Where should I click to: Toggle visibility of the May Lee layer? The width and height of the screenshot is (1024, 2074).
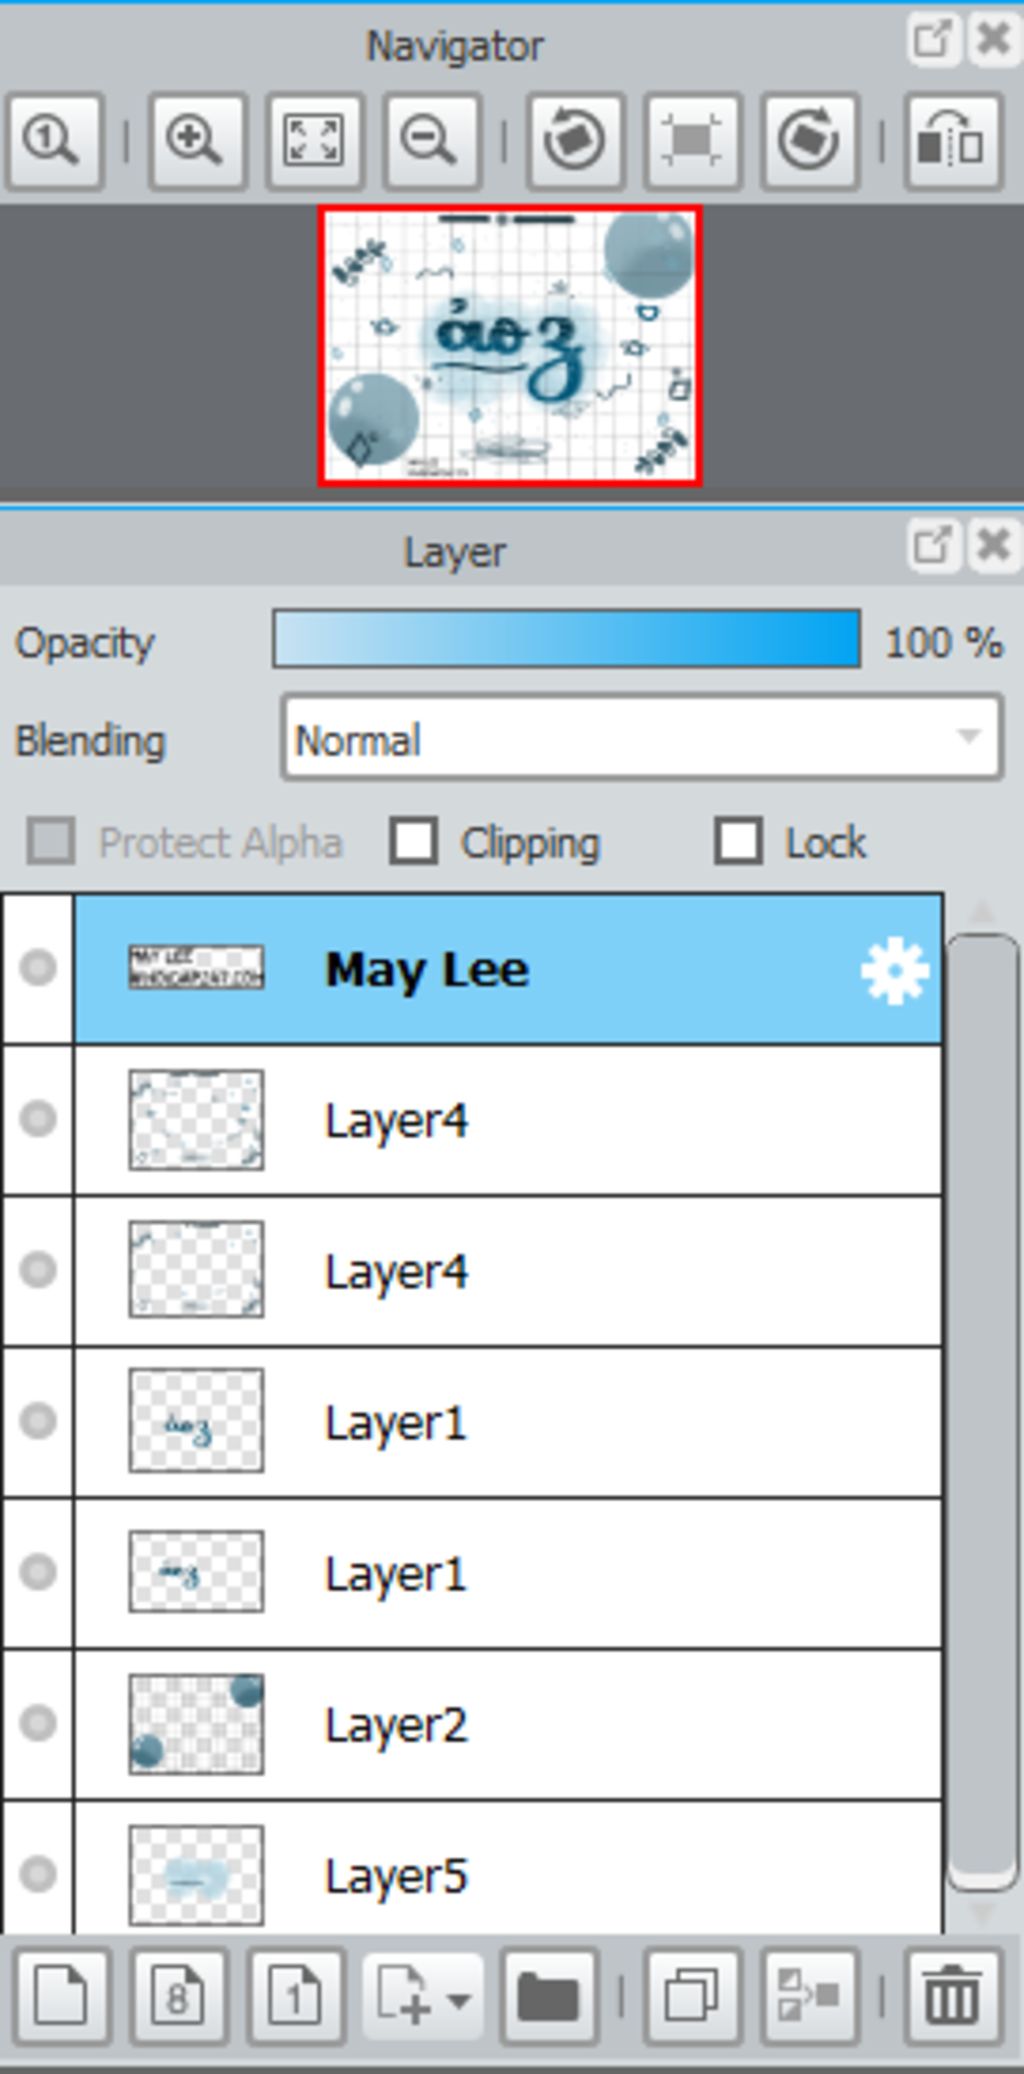tap(38, 967)
